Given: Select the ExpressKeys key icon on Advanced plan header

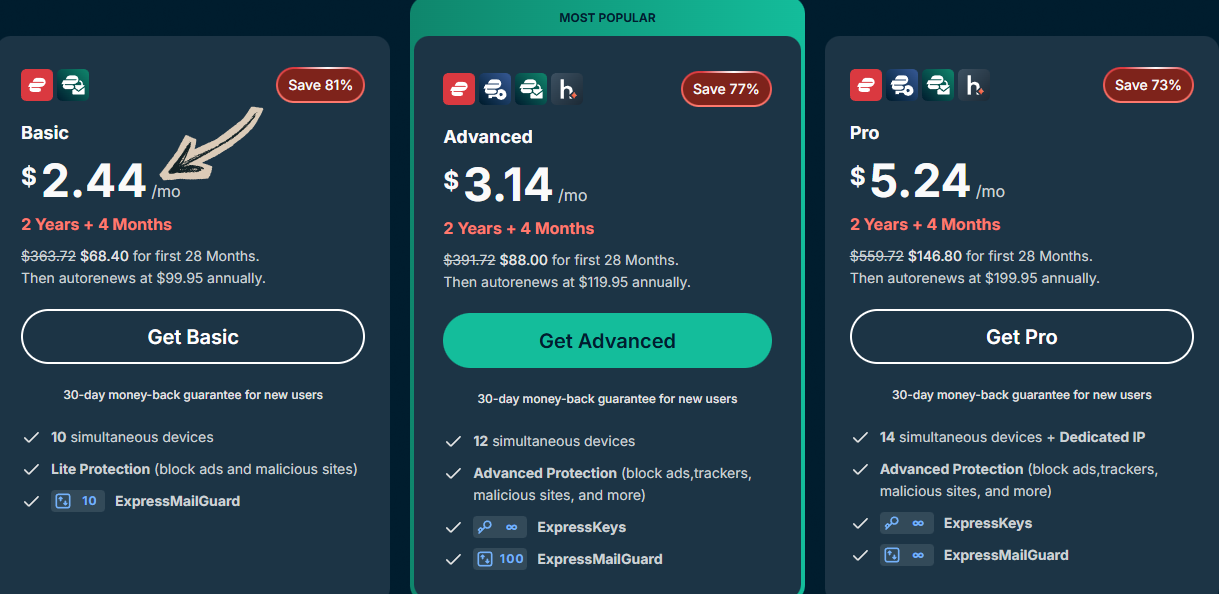Looking at the screenshot, I should pyautogui.click(x=494, y=88).
